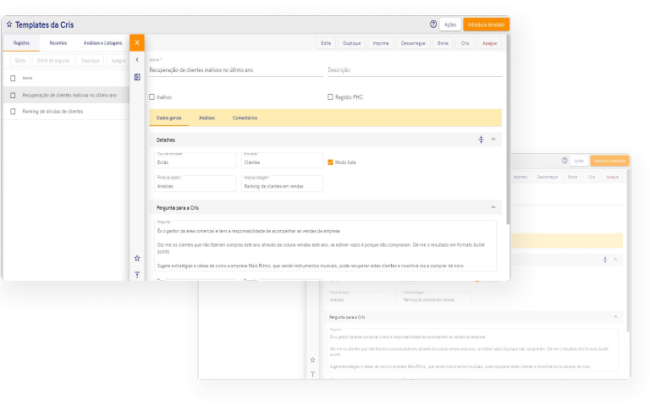This screenshot has height=406, width=650.
Task: Click Descarregue in the background window
Action: click(547, 177)
